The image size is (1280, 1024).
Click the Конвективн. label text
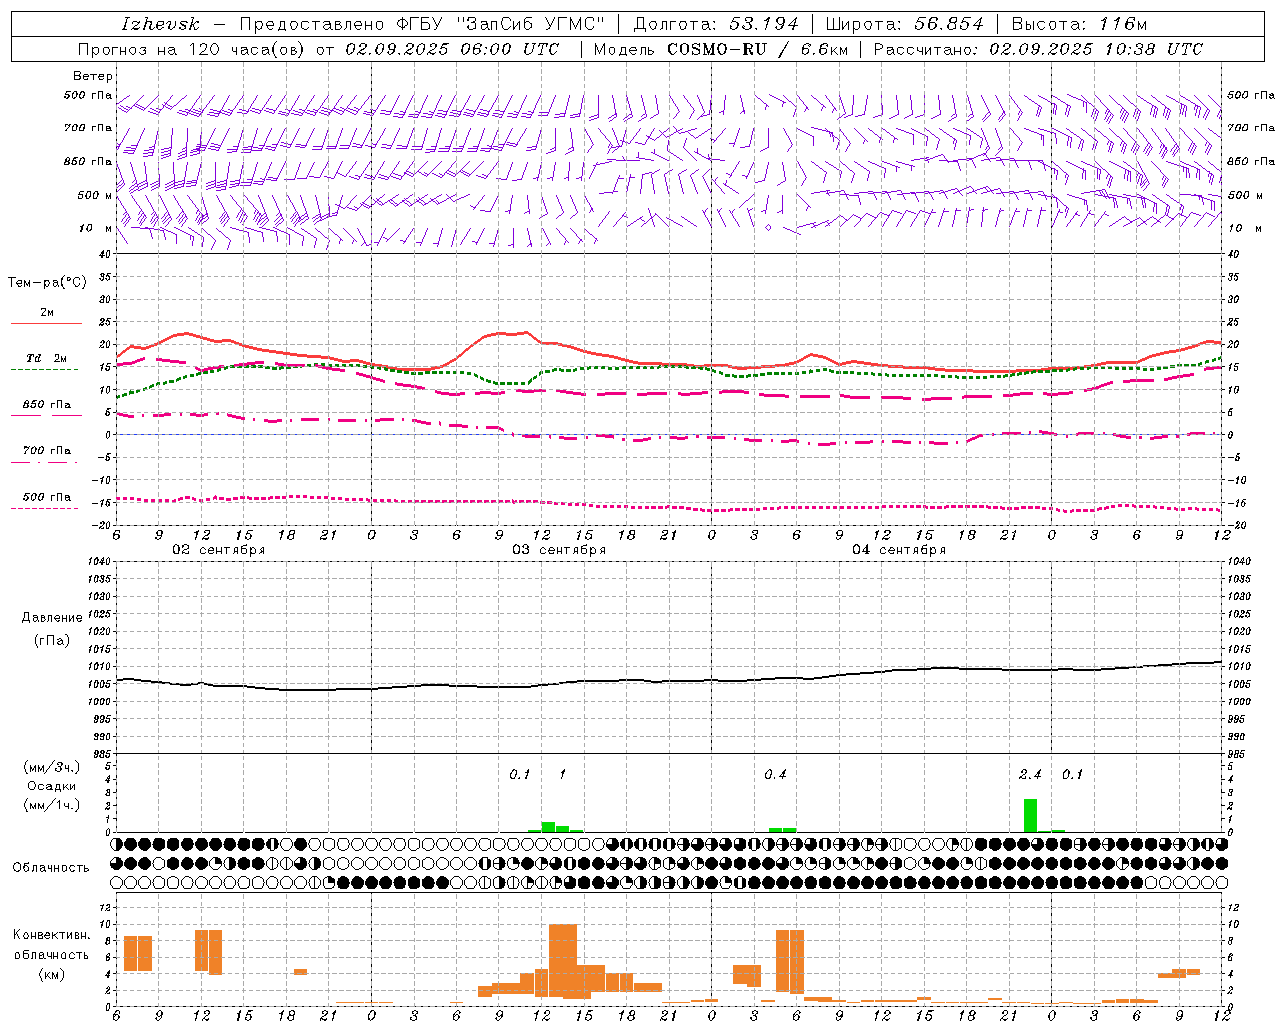pyautogui.click(x=52, y=935)
